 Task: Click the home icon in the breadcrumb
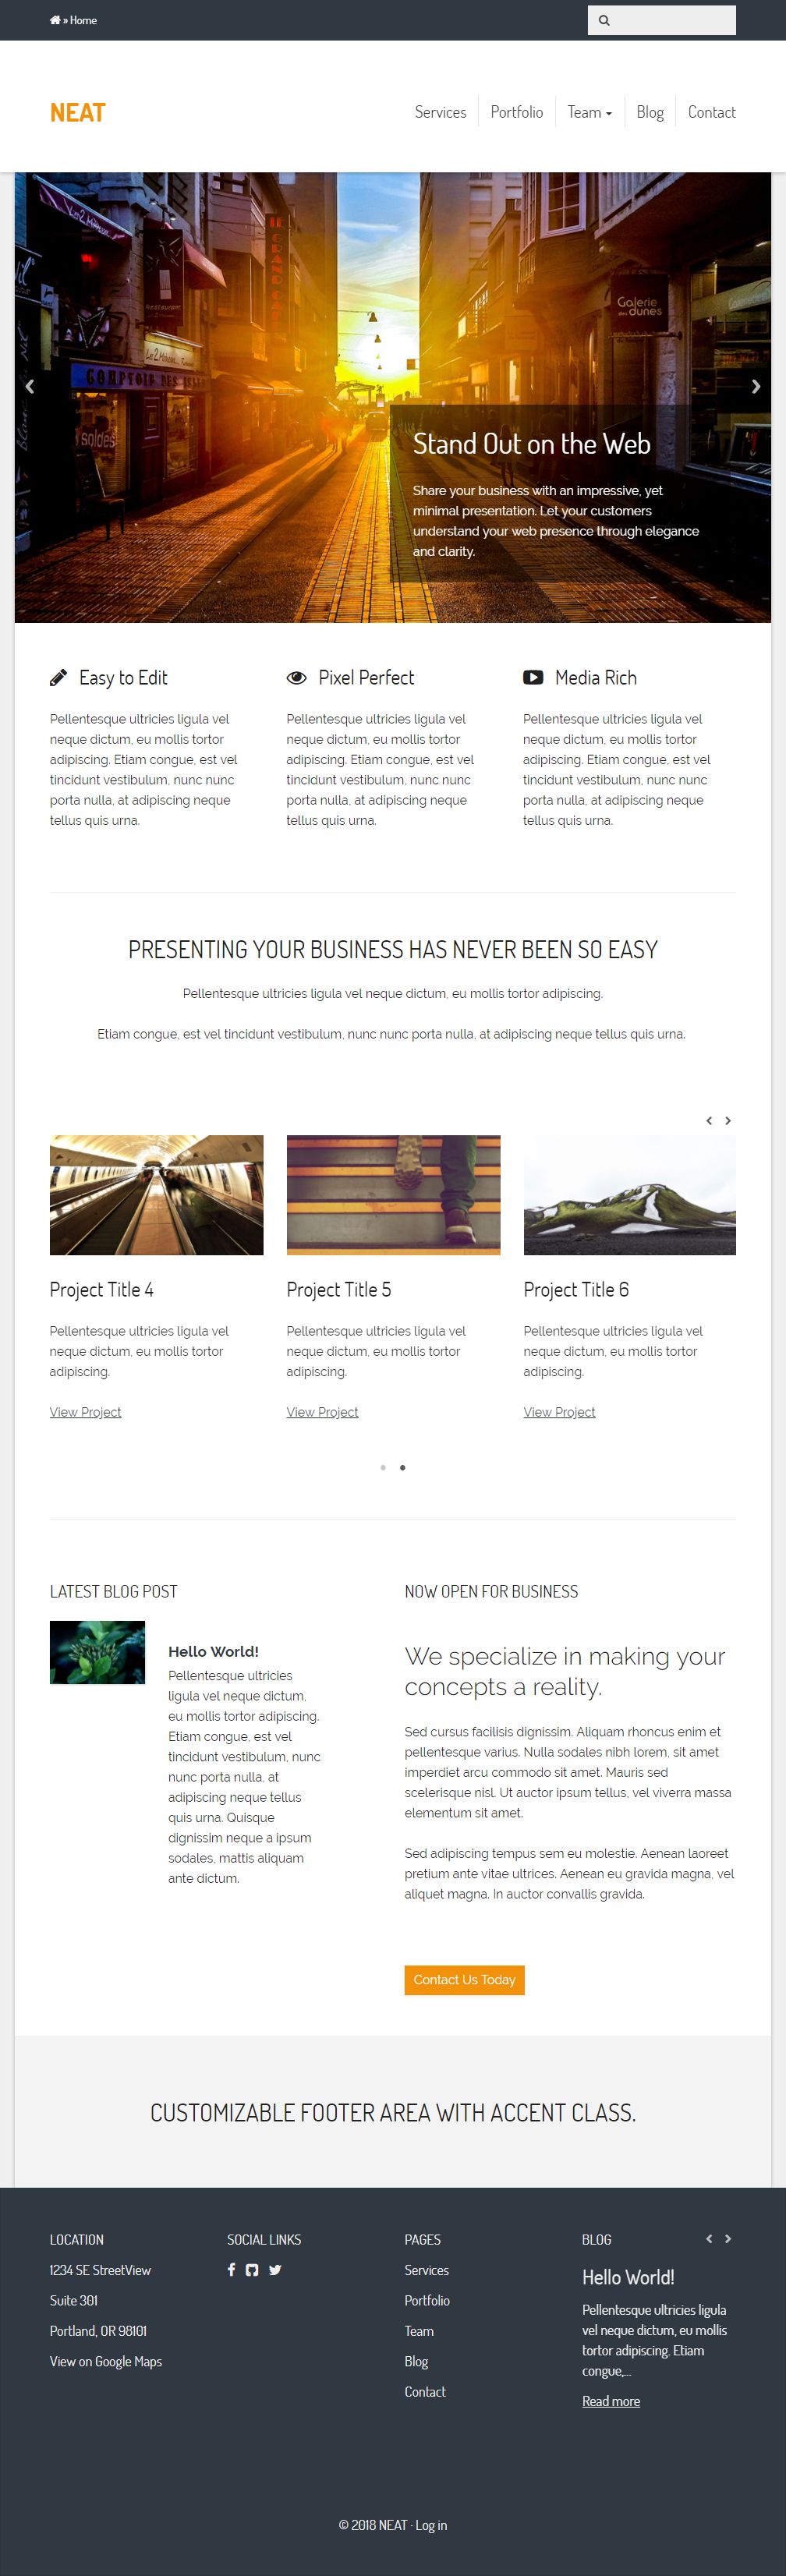55,20
